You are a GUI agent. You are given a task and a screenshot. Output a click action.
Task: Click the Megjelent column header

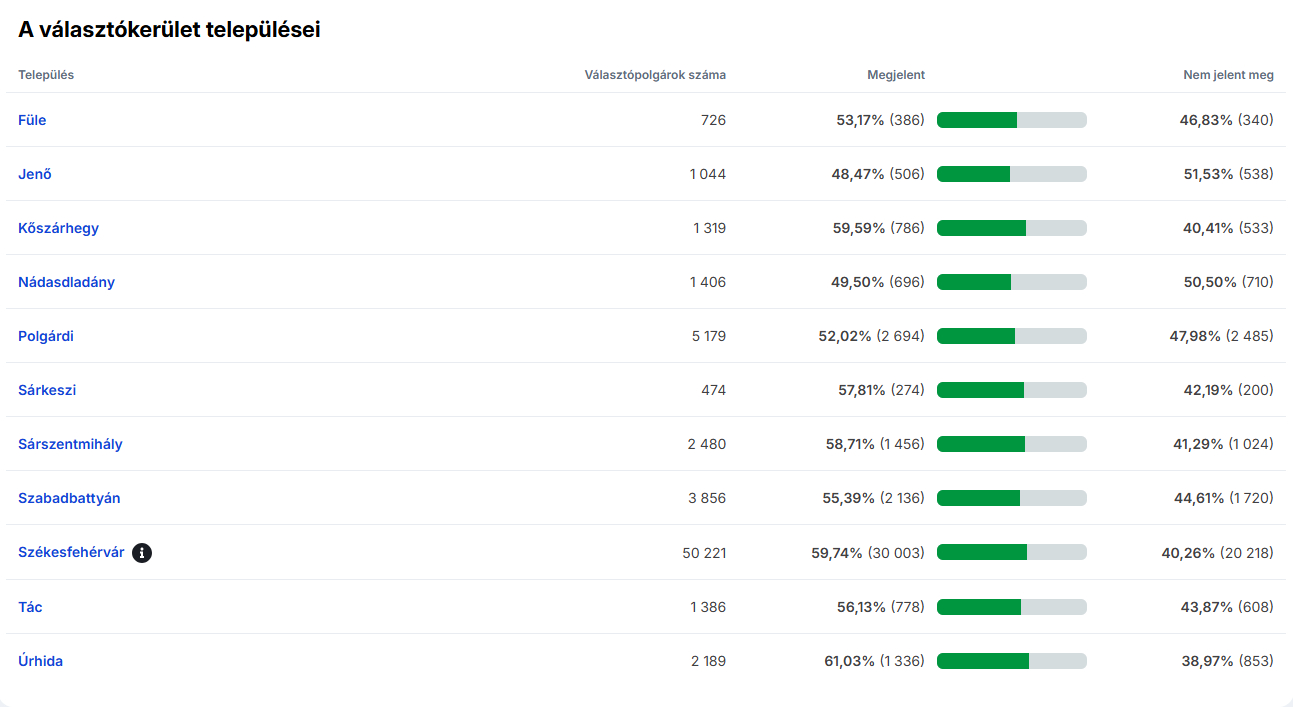pyautogui.click(x=895, y=75)
